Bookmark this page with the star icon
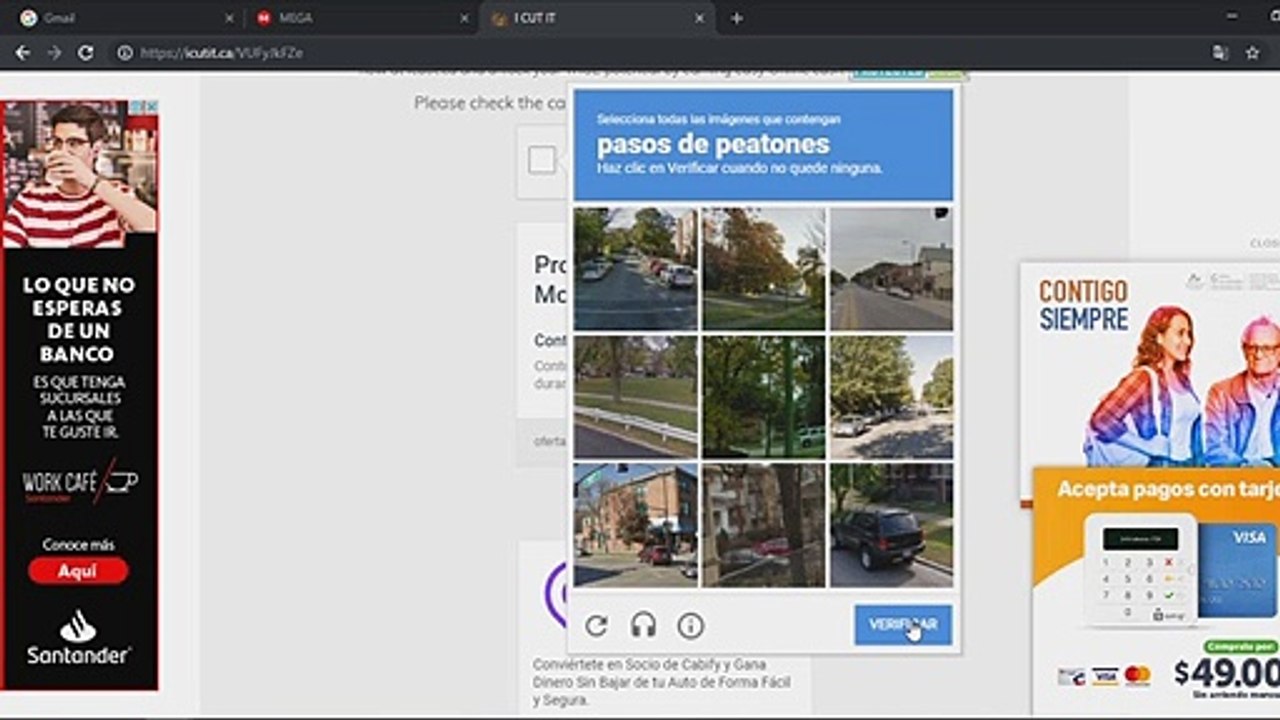 click(x=1252, y=53)
